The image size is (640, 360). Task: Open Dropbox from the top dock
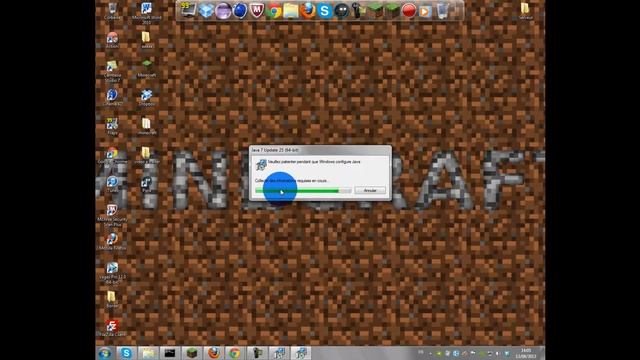206,11
